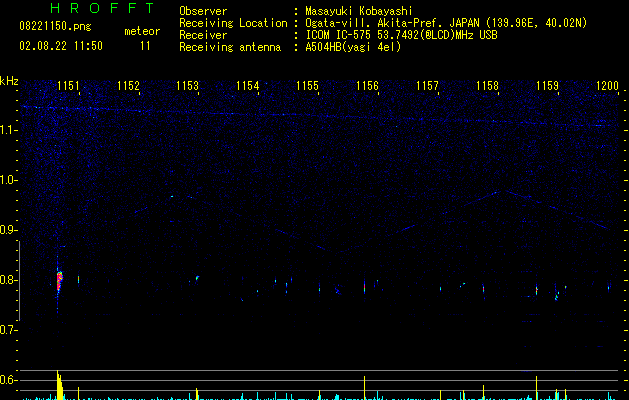The height and width of the screenshot is (400, 629).
Task: Click the 1158 time axis label
Action: pos(487,86)
